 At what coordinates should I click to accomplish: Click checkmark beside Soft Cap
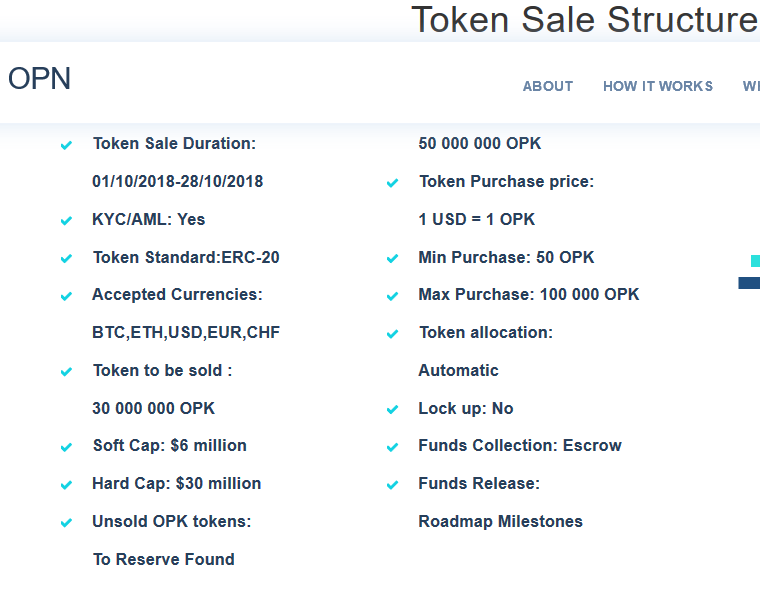[x=67, y=447]
